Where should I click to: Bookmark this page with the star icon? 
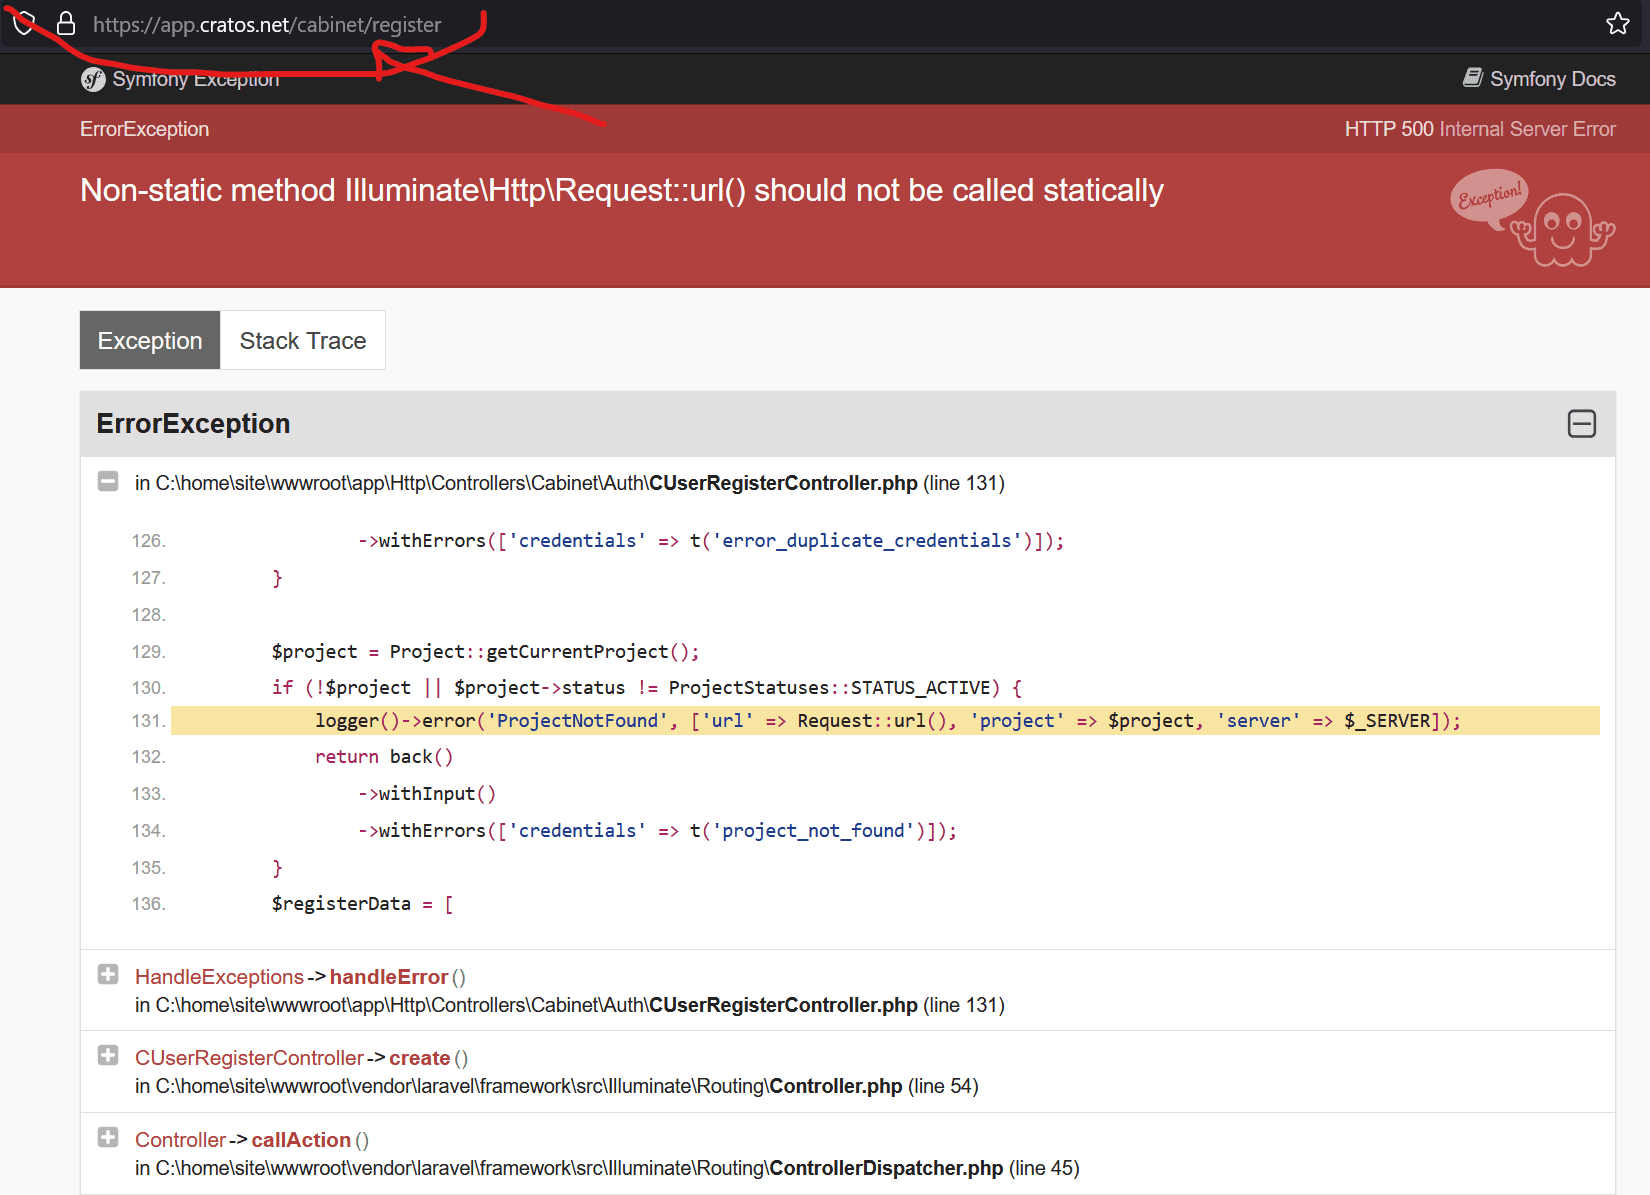coord(1617,24)
